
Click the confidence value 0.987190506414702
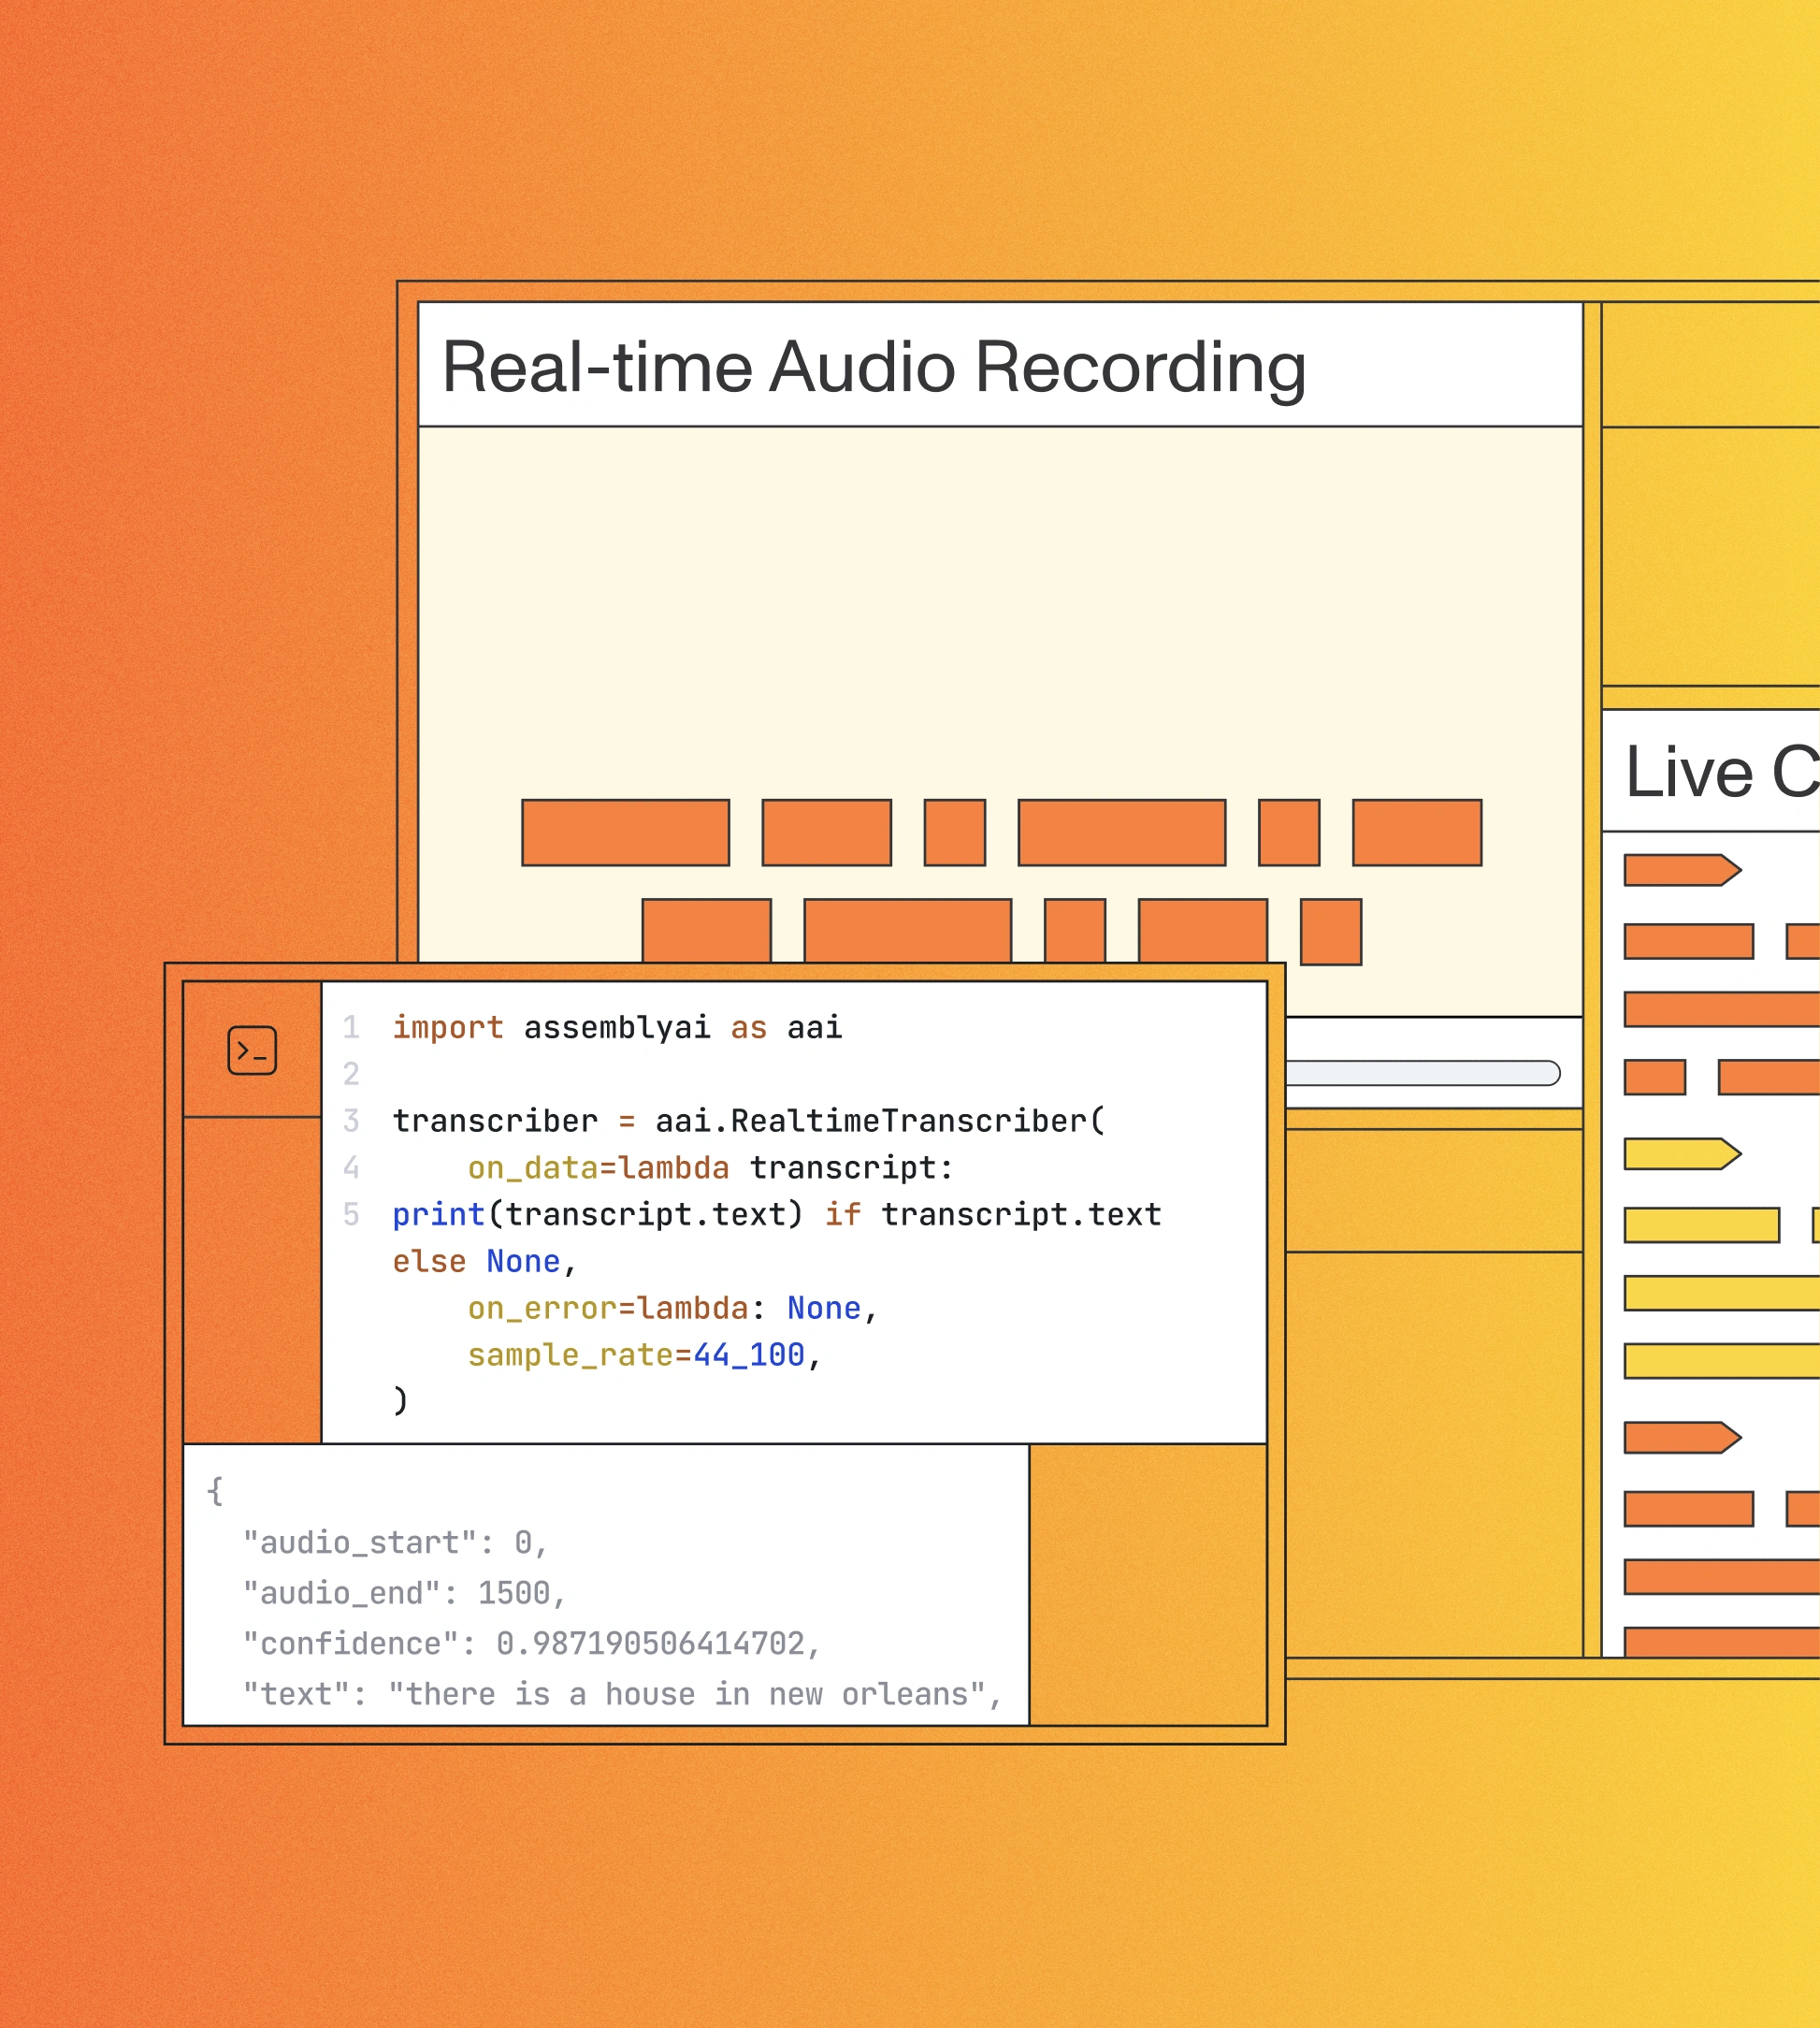pyautogui.click(x=650, y=1643)
